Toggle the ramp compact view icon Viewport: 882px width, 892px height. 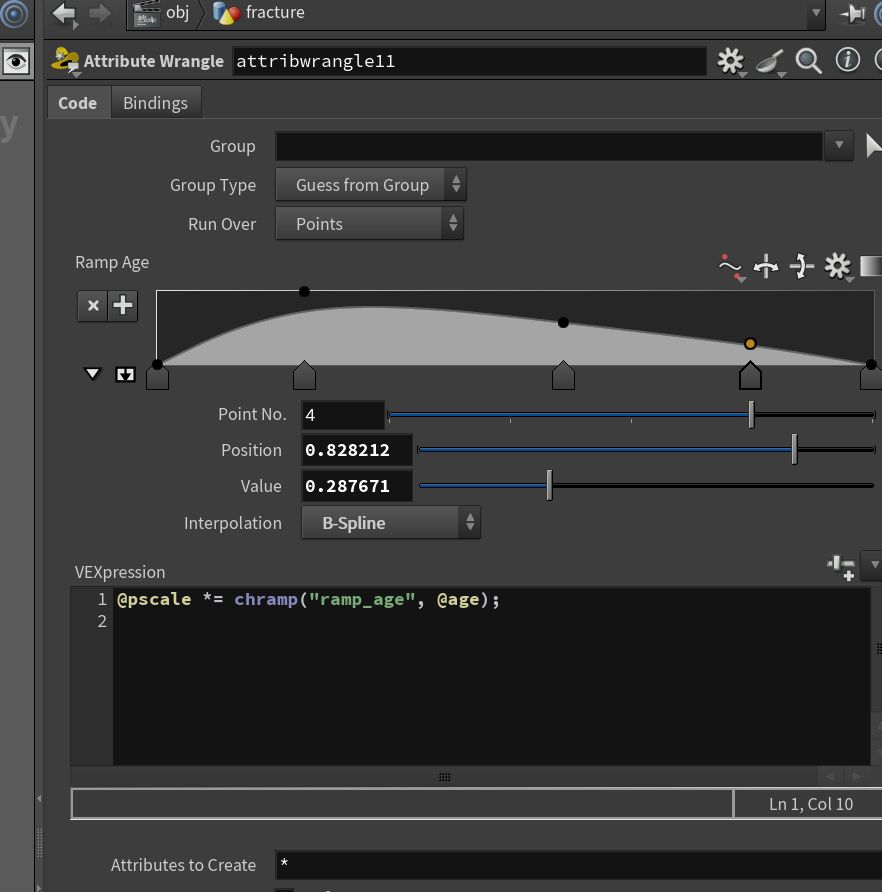pyautogui.click(x=125, y=374)
